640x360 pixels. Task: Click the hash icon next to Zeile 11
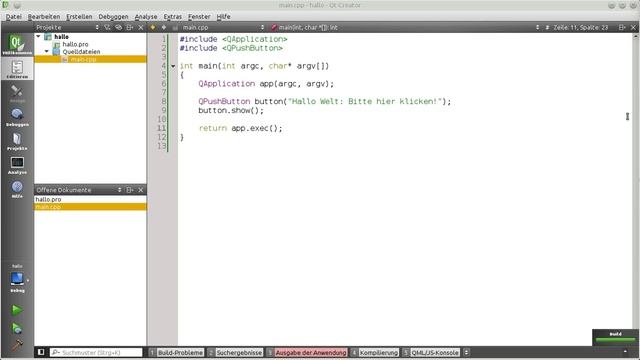click(x=547, y=27)
